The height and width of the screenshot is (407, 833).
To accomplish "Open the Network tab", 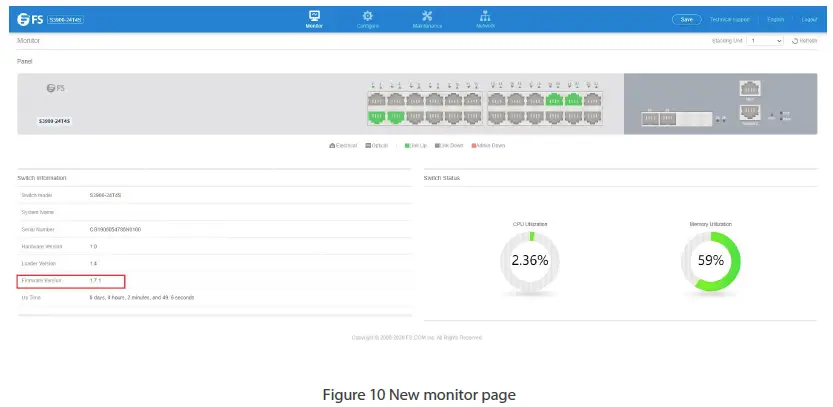I will coord(485,19).
